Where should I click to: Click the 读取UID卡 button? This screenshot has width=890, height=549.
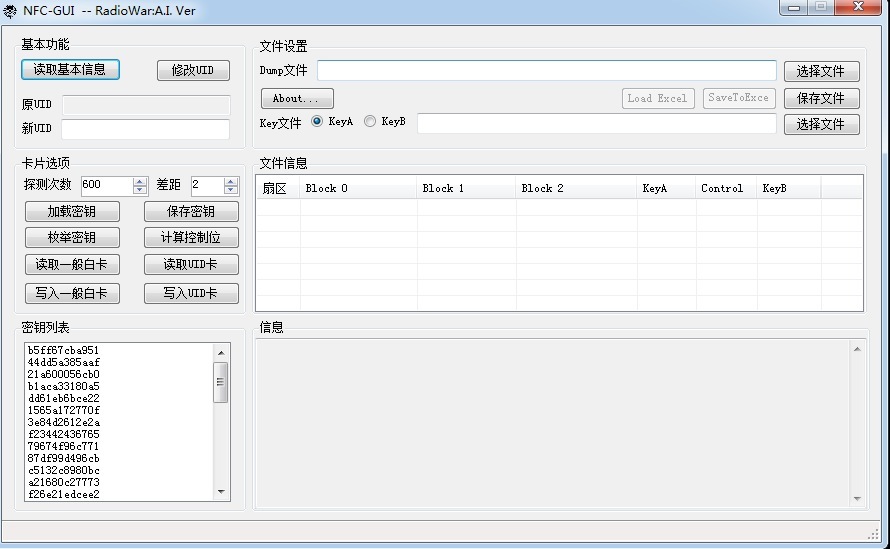(191, 265)
